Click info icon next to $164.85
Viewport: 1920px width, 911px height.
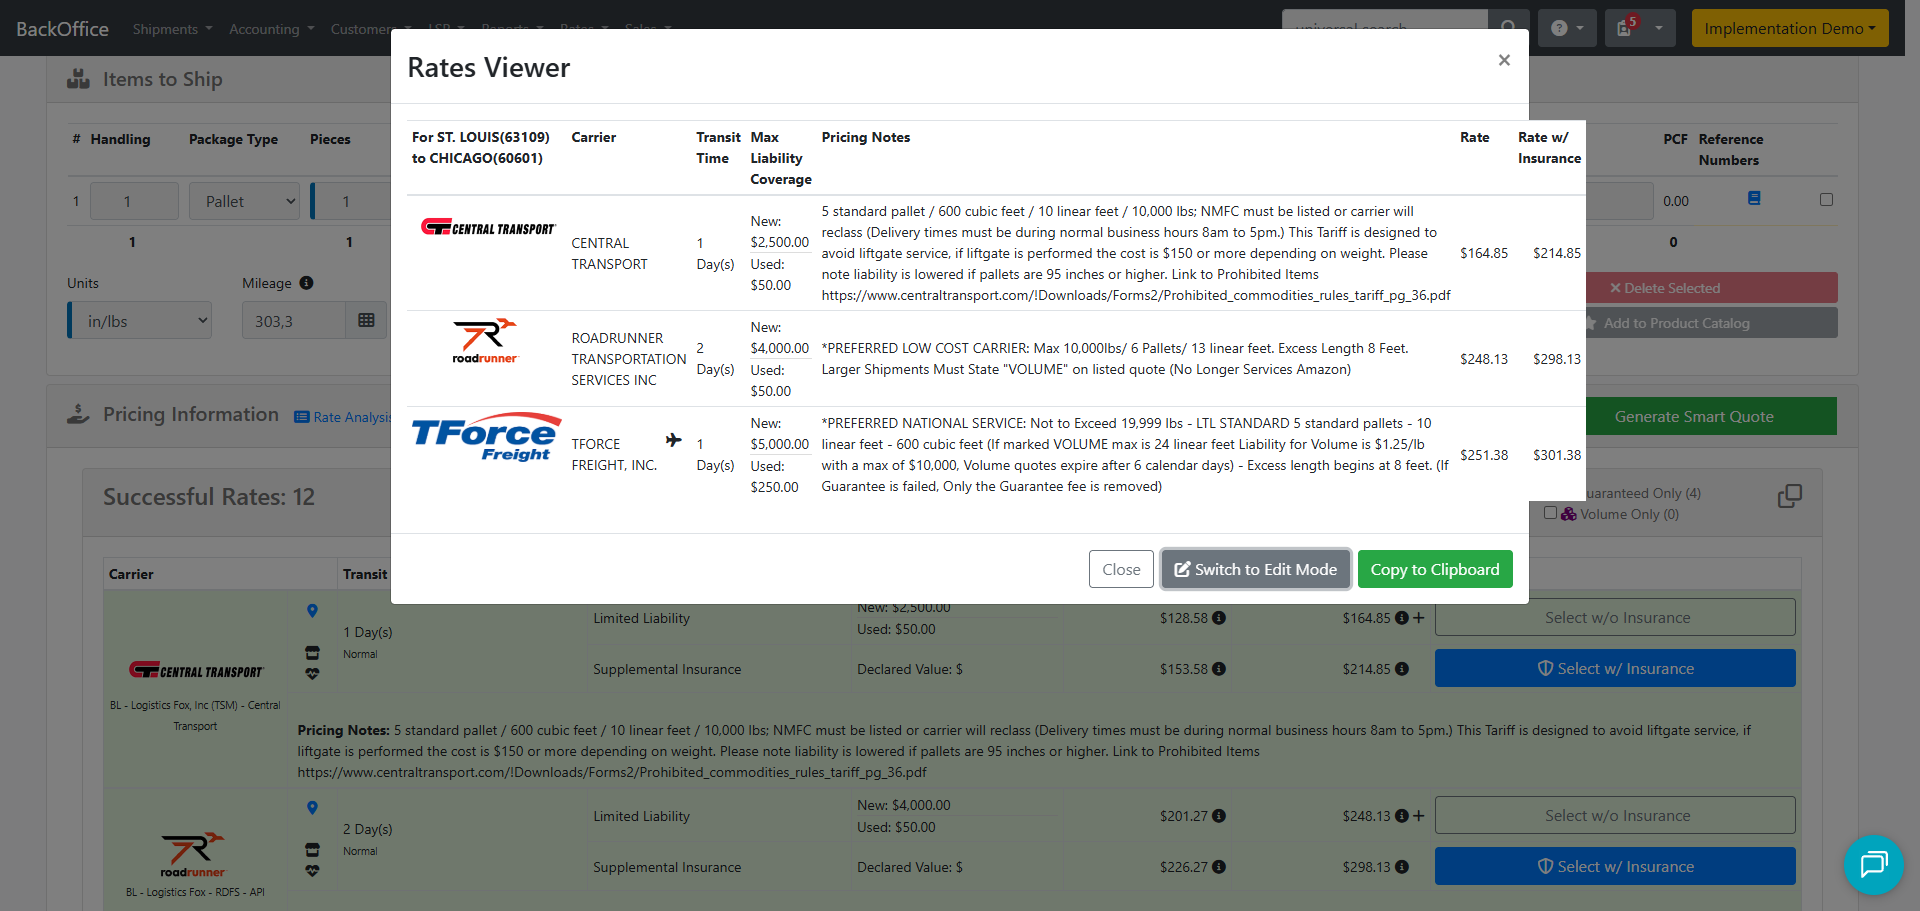tap(1402, 618)
